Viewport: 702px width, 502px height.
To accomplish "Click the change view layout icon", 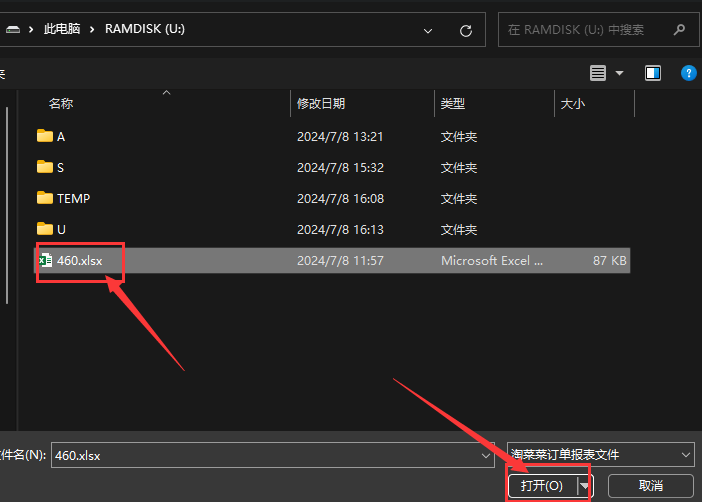I will tap(598, 73).
